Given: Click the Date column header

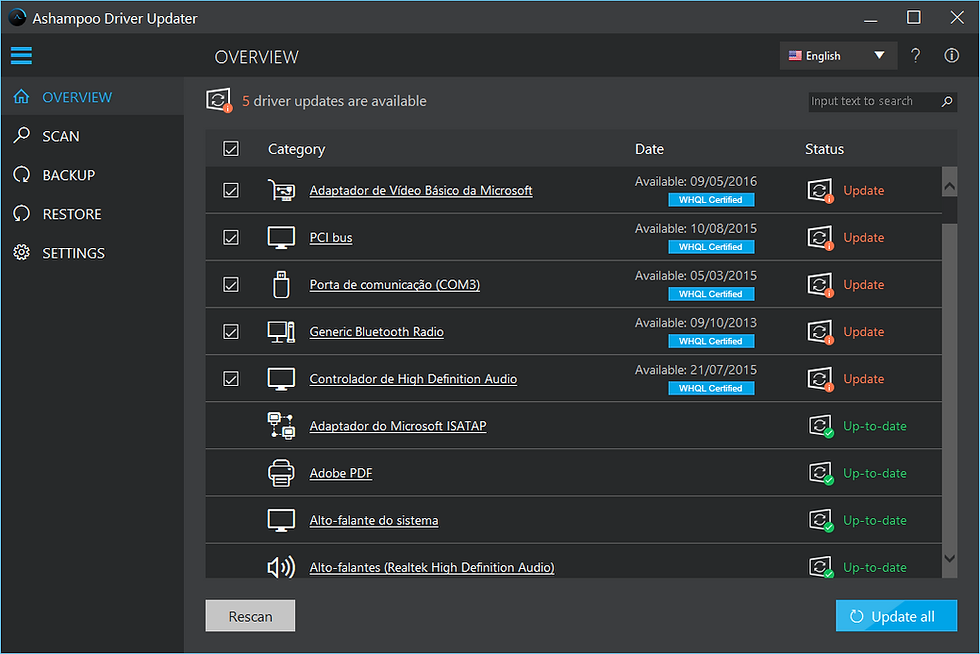Looking at the screenshot, I should 649,149.
